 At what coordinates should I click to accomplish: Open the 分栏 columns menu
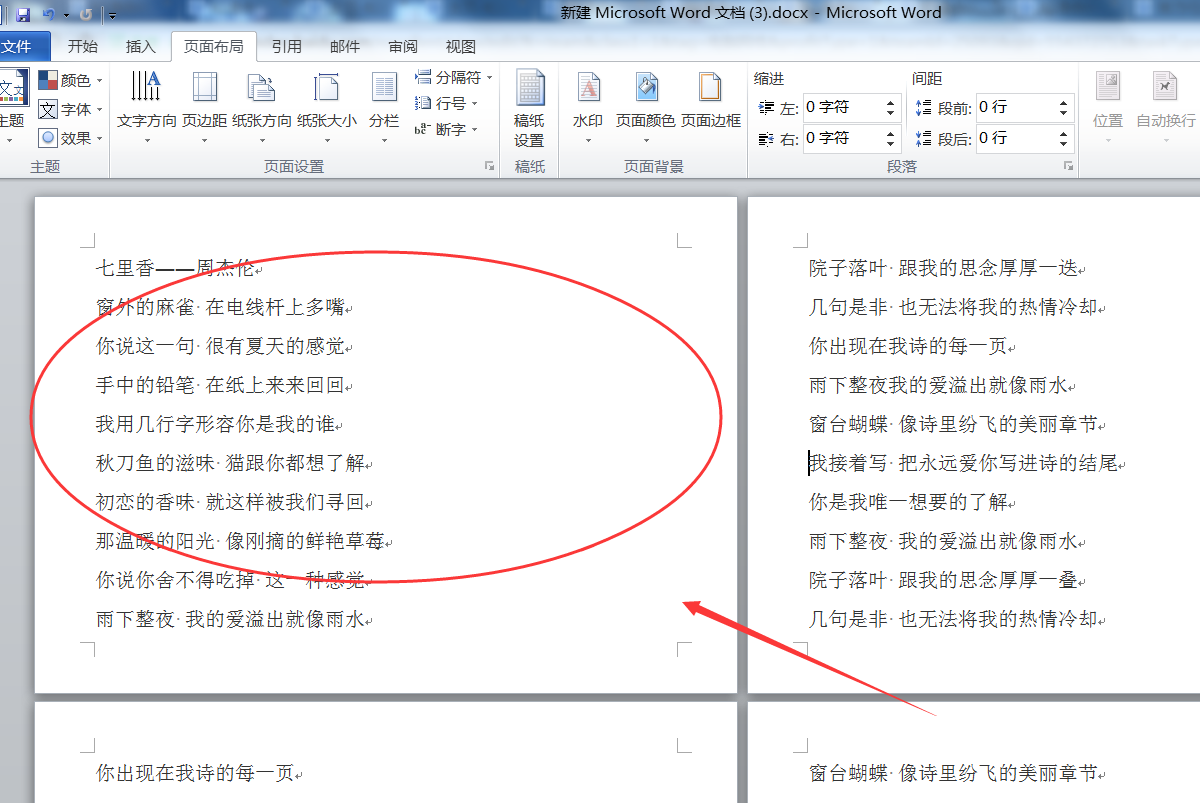384,108
